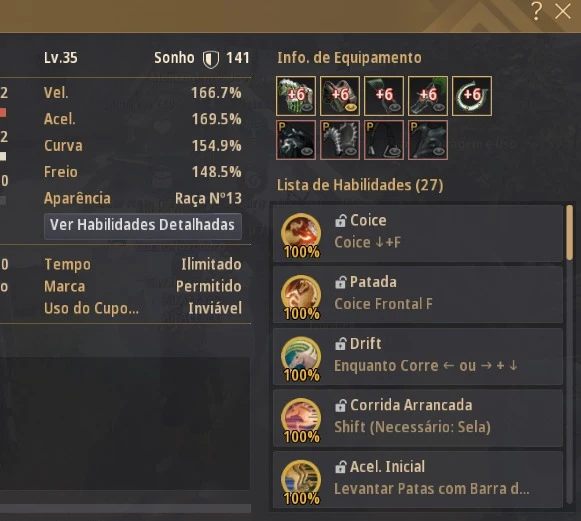Click the spiked pearl armor appearance slot

pos(340,140)
